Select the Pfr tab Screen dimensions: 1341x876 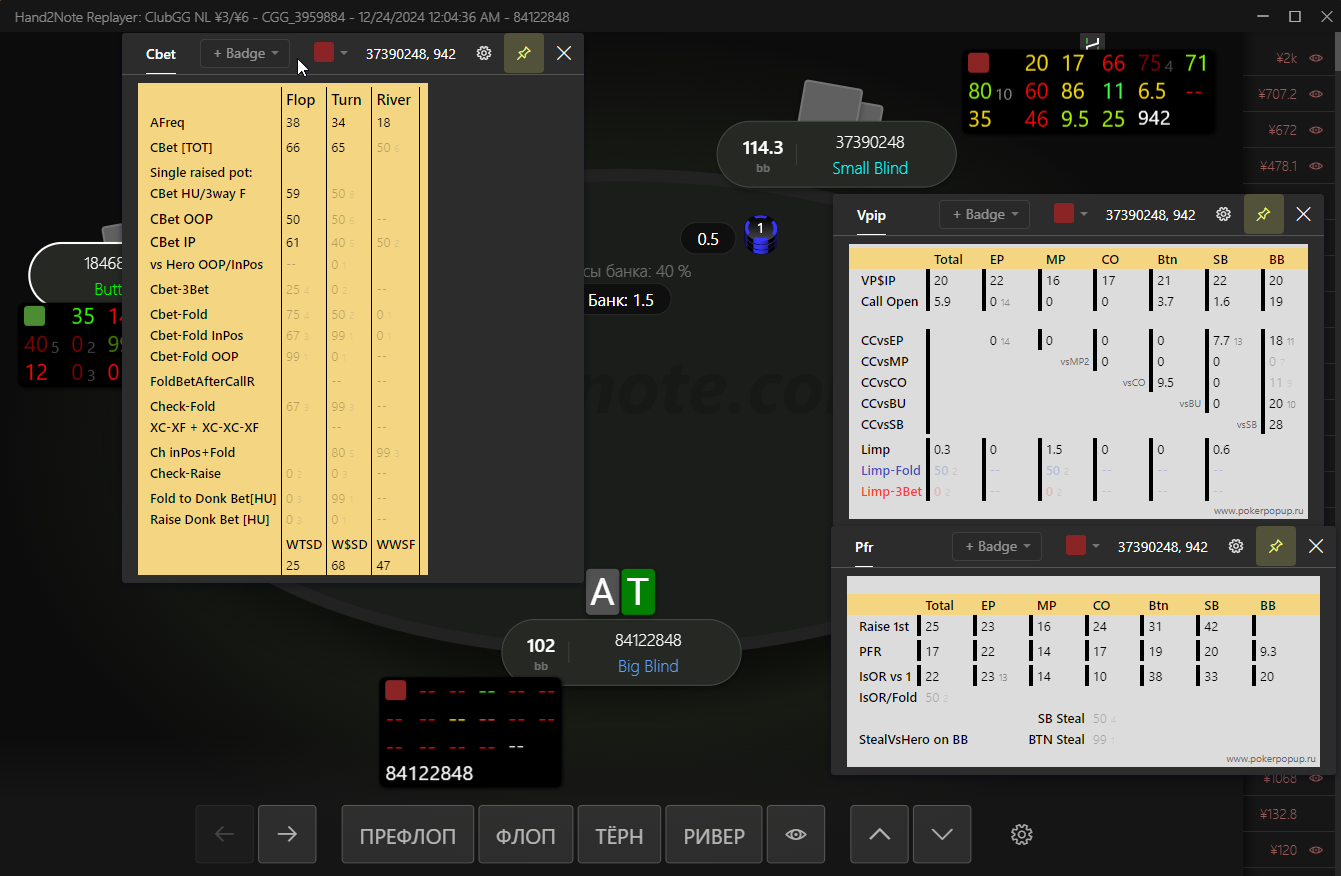pos(864,546)
